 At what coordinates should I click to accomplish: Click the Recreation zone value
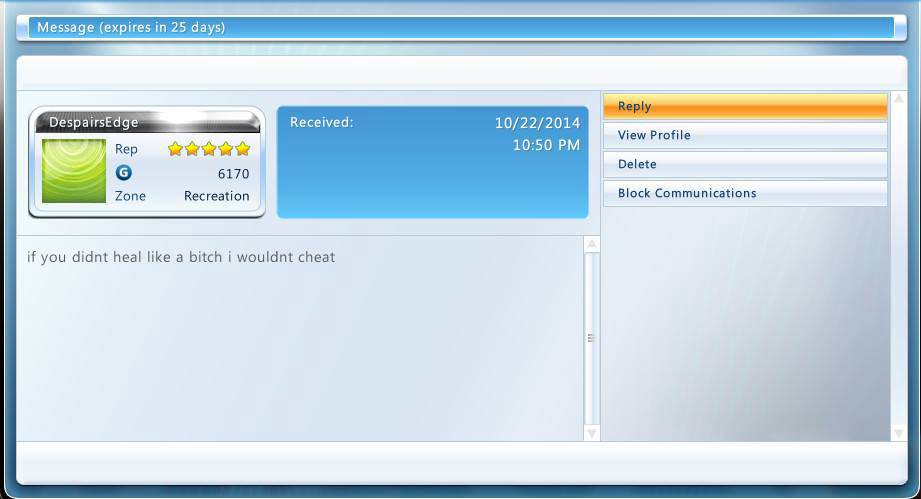(217, 196)
